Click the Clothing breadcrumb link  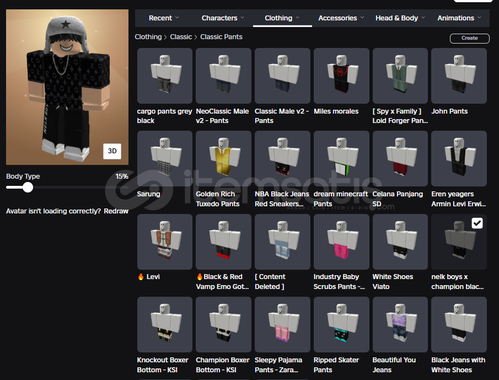click(x=148, y=37)
